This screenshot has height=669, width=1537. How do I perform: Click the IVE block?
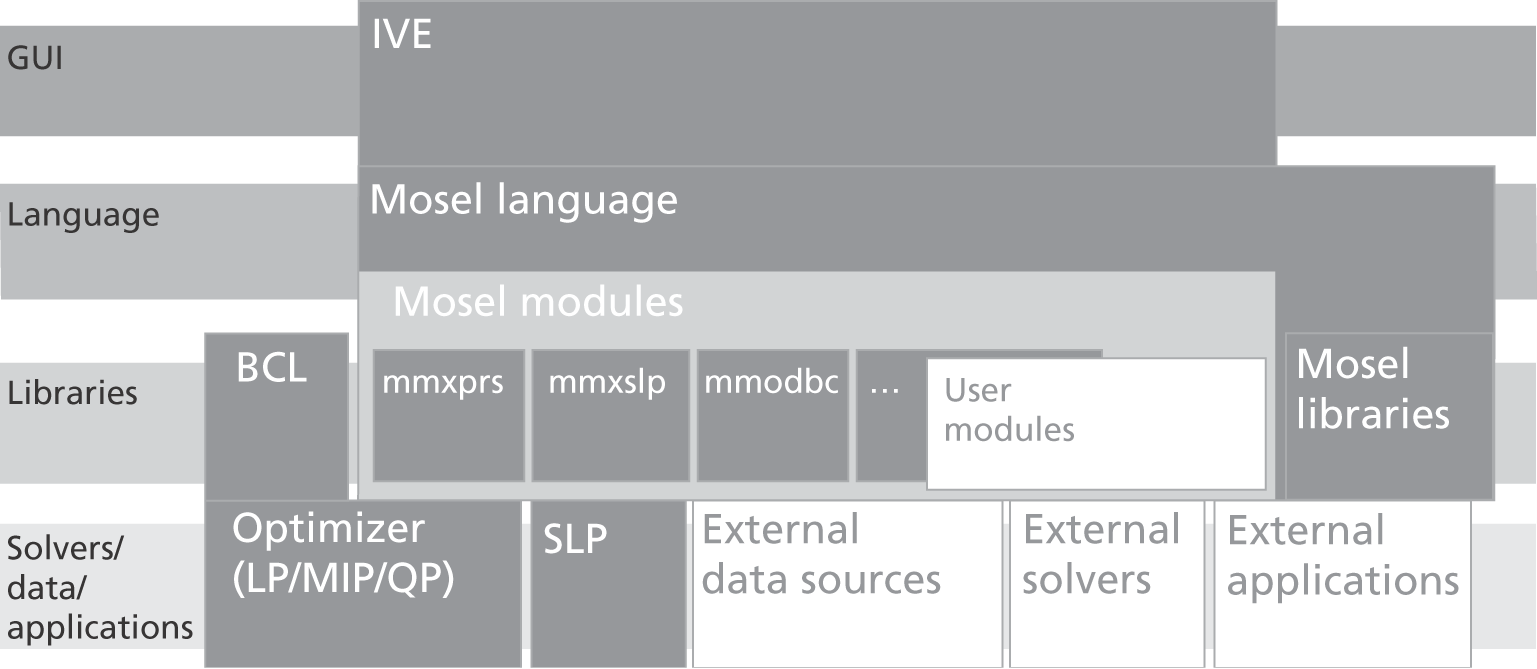(816, 82)
